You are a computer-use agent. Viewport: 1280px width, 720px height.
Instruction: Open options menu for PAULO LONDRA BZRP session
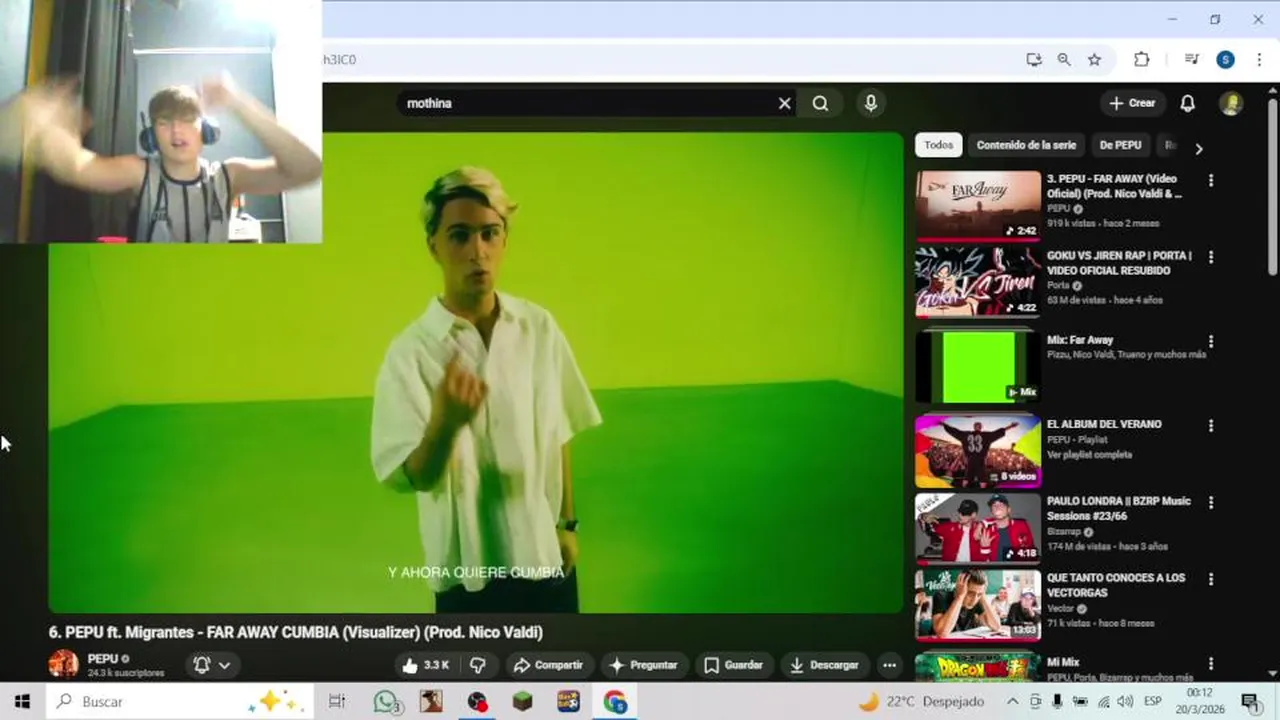(x=1211, y=503)
